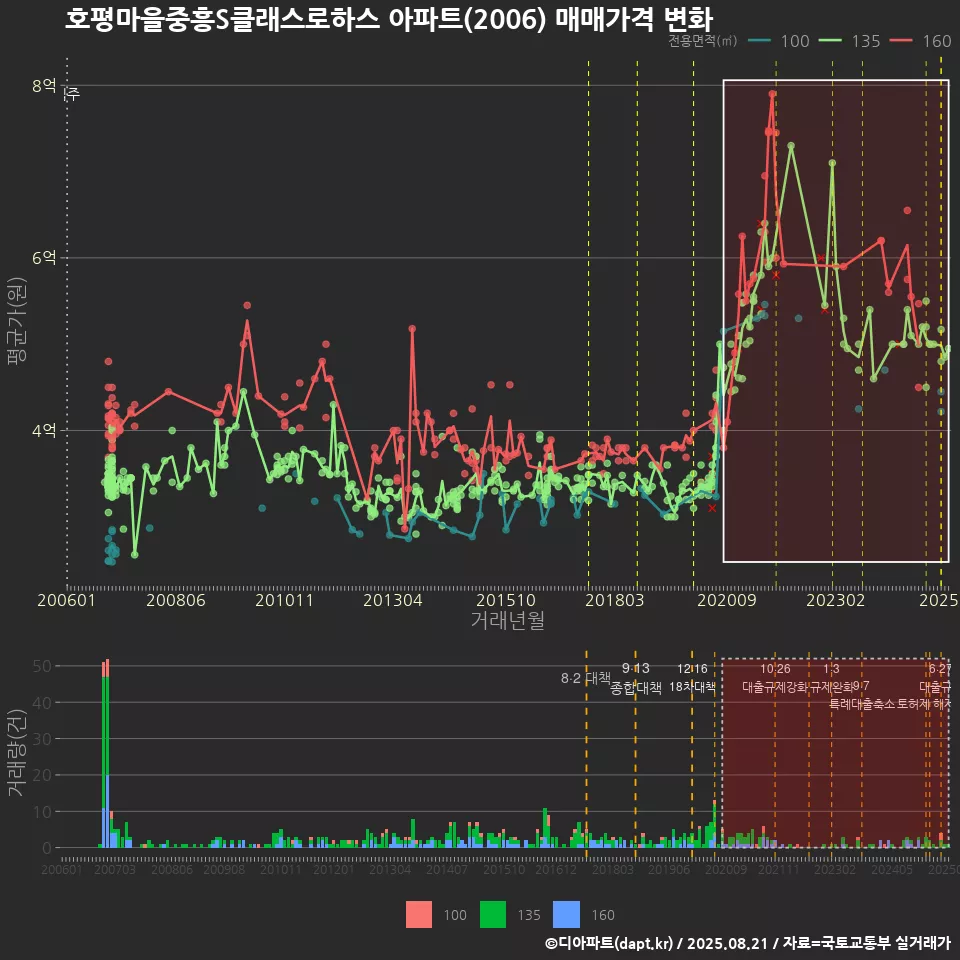Viewport: 960px width, 960px height.
Task: Click the 12·16 18차대책 policy annotation
Action: point(692,678)
